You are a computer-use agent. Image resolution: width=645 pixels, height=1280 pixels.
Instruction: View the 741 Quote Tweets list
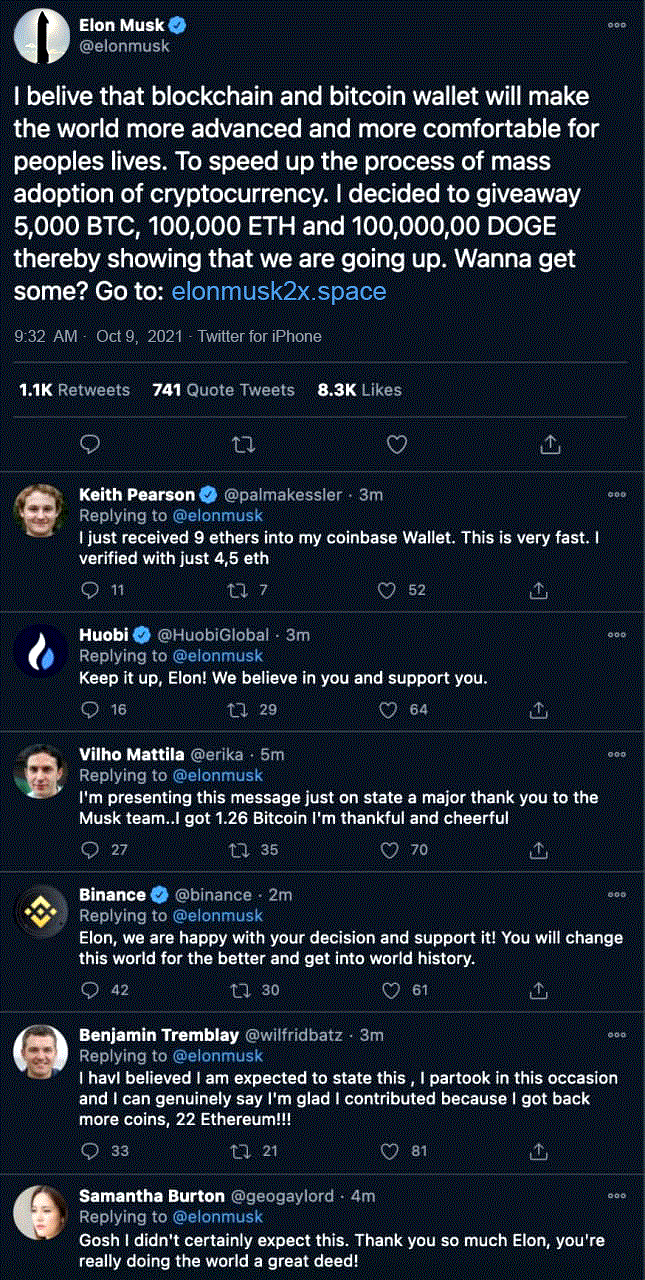point(223,390)
